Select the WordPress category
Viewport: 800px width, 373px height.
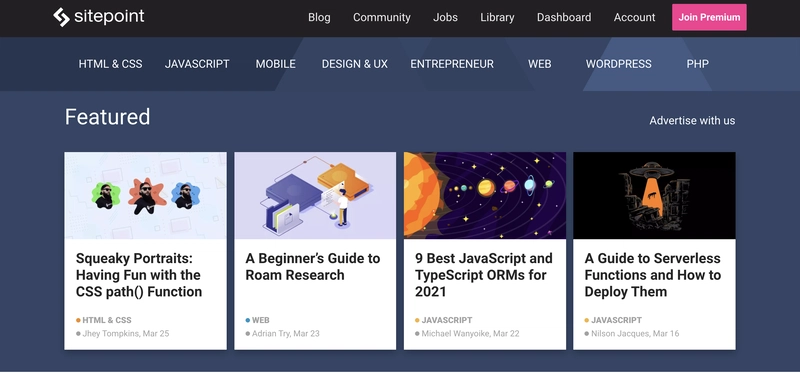pos(618,64)
